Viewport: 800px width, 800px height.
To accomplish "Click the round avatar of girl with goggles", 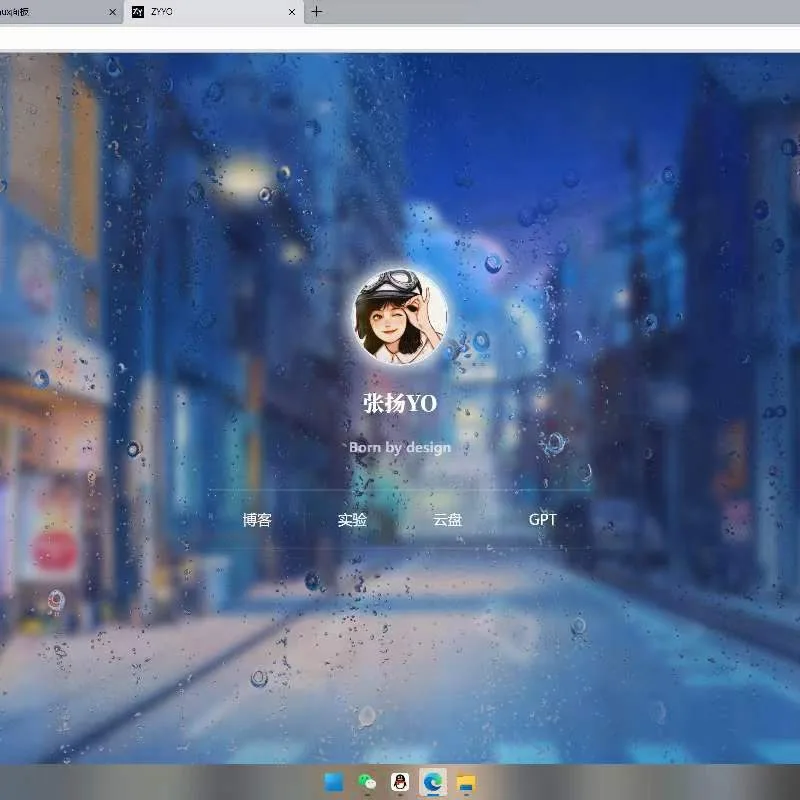I will [x=400, y=317].
